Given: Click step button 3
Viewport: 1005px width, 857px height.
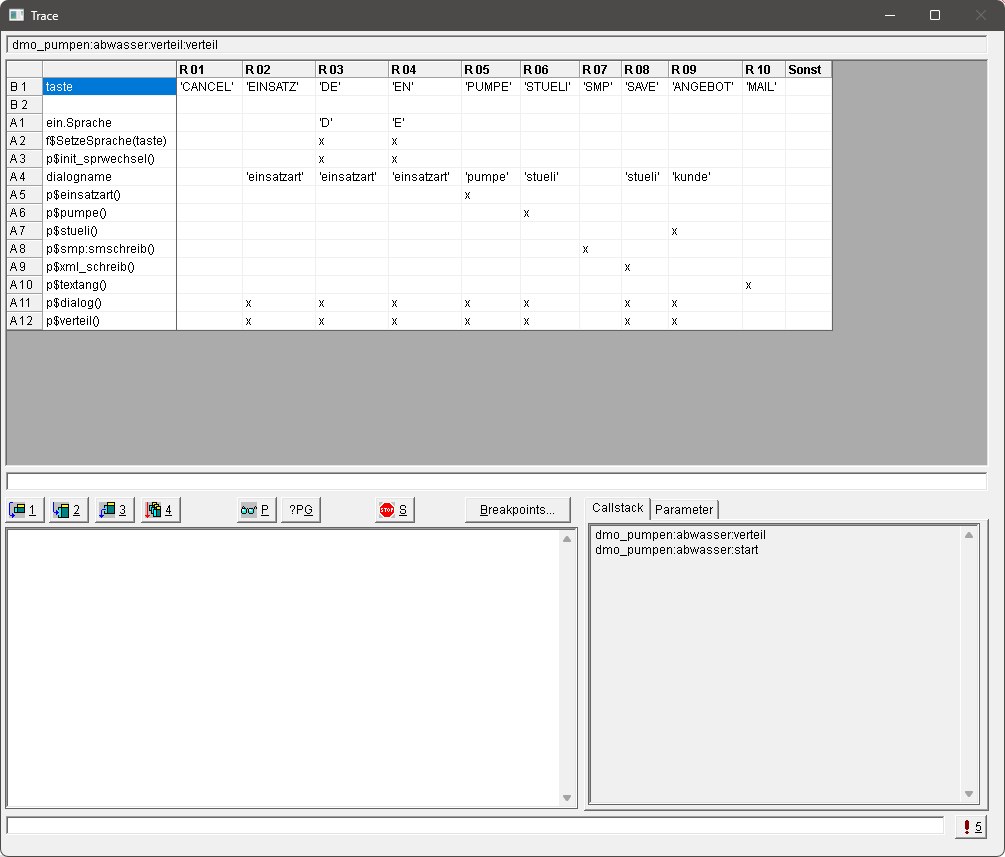Looking at the screenshot, I should 115,510.
